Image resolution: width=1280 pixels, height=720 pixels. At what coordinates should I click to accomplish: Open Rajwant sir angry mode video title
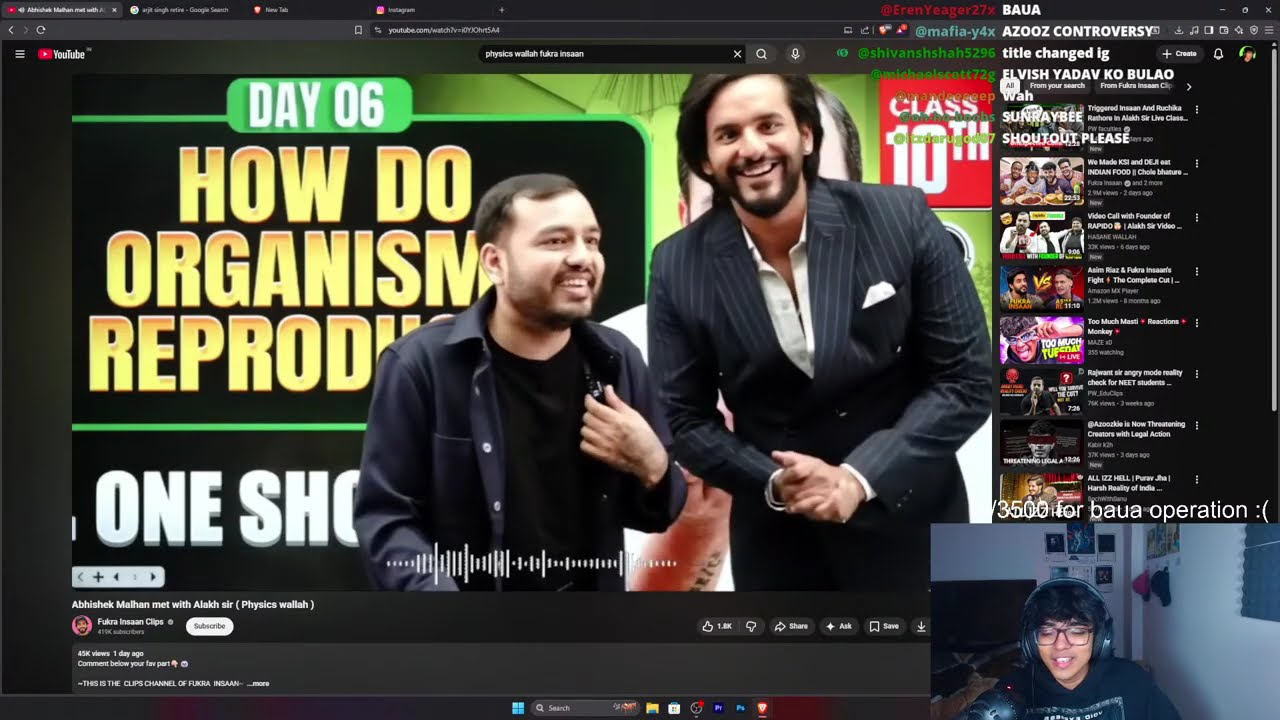coord(1135,377)
